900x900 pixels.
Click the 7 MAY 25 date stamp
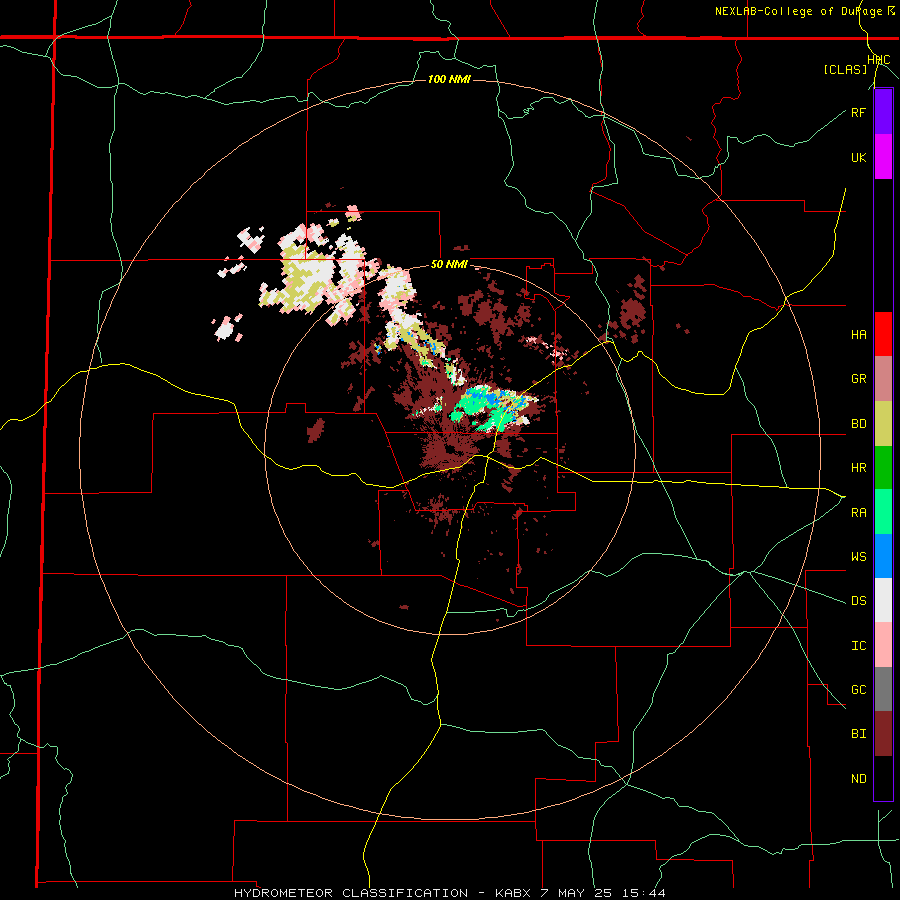pyautogui.click(x=576, y=893)
